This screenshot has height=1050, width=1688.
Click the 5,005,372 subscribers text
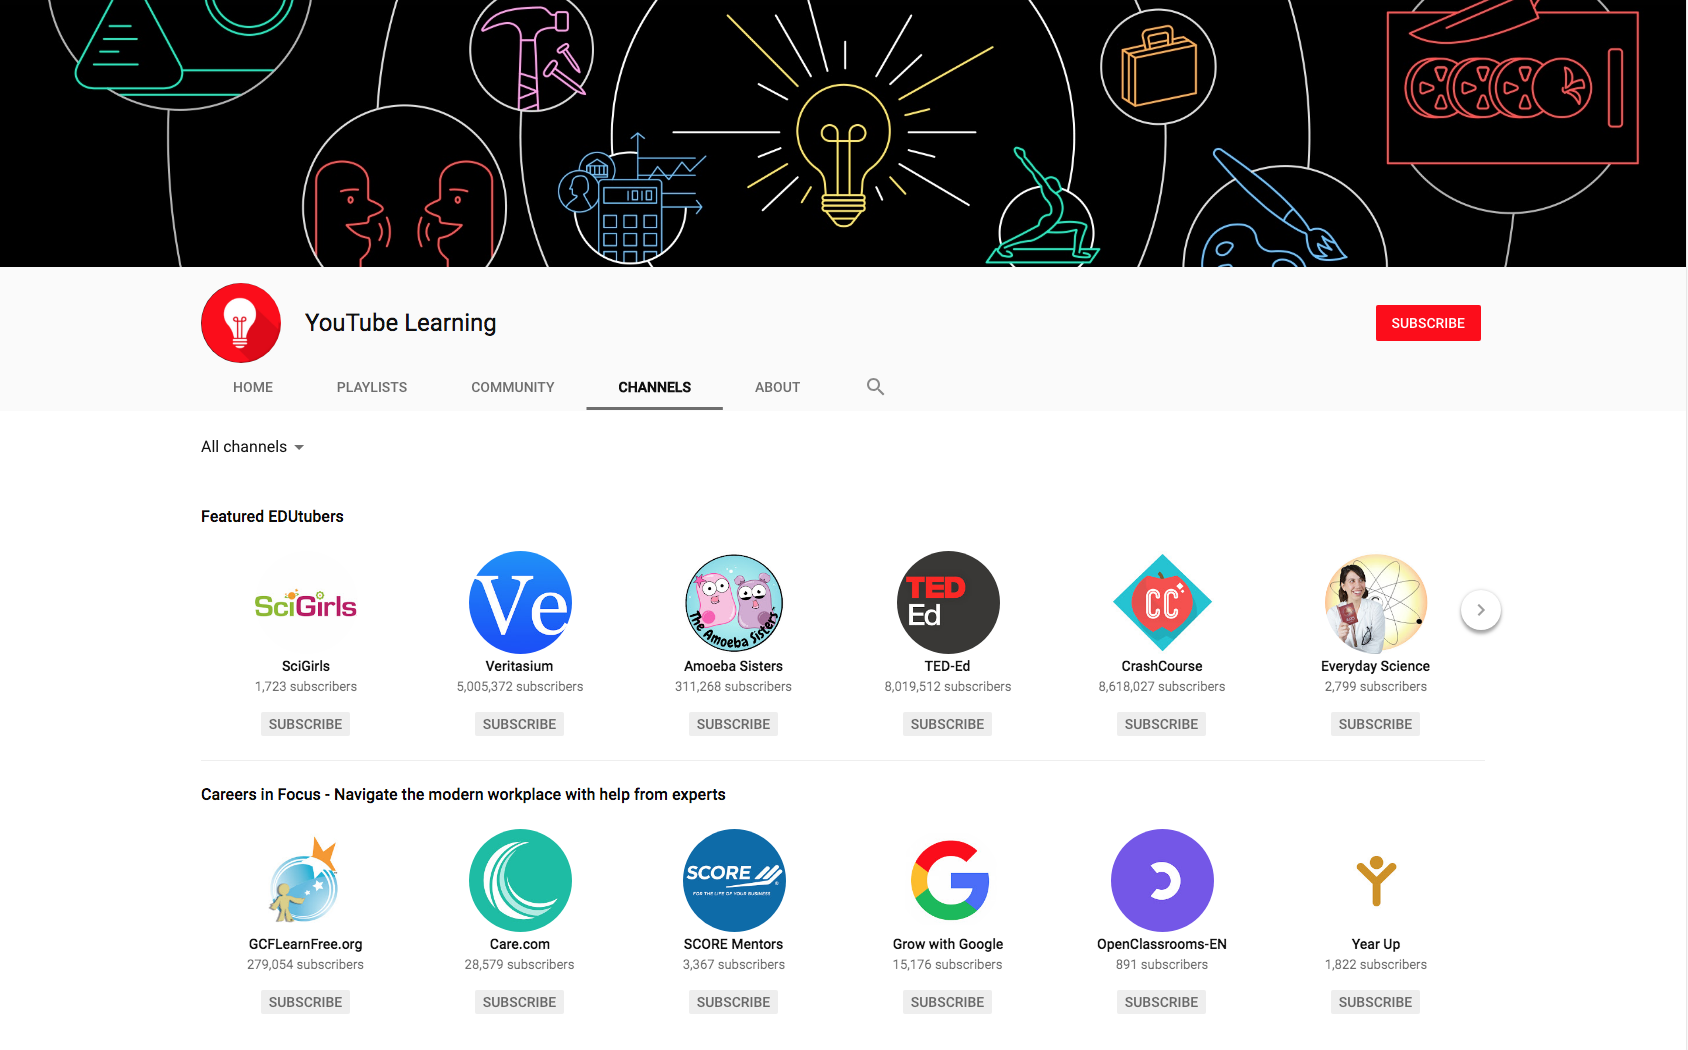[520, 687]
